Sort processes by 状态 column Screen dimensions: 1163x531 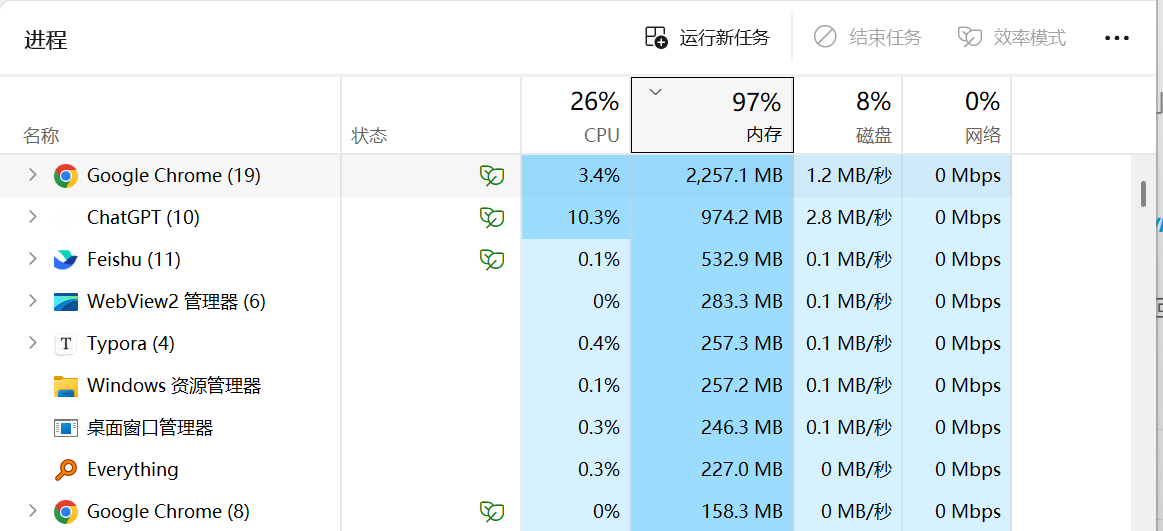[431, 116]
